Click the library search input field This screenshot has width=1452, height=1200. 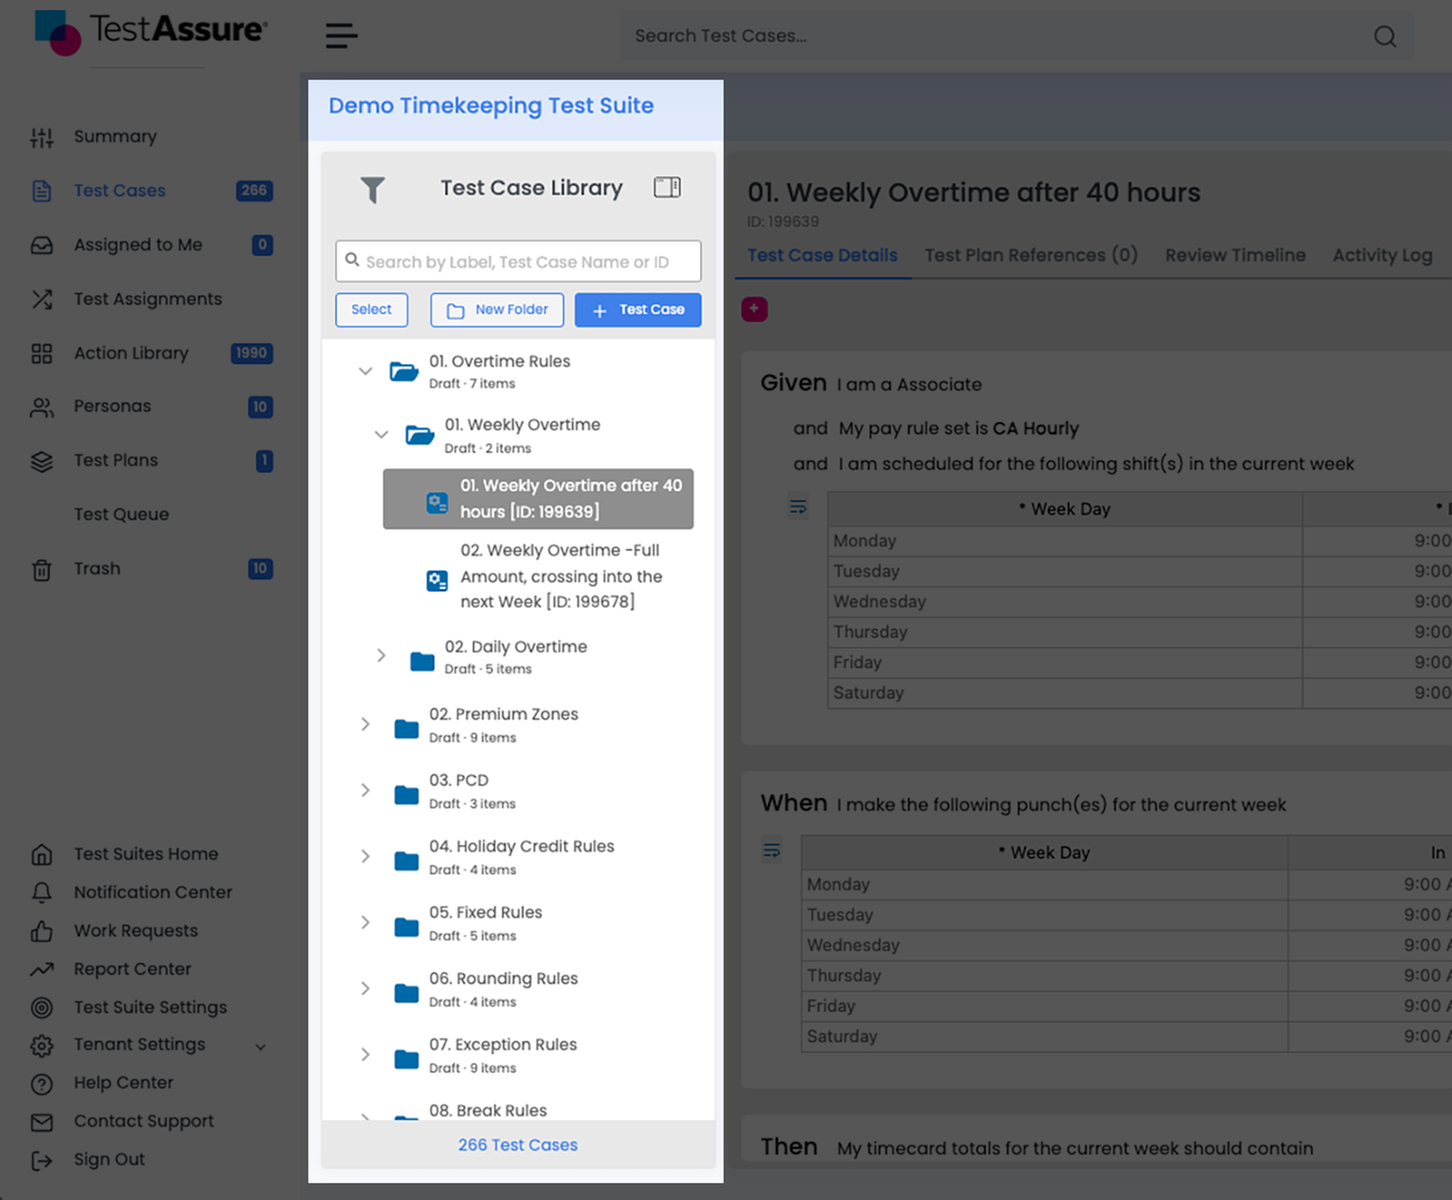pos(518,262)
